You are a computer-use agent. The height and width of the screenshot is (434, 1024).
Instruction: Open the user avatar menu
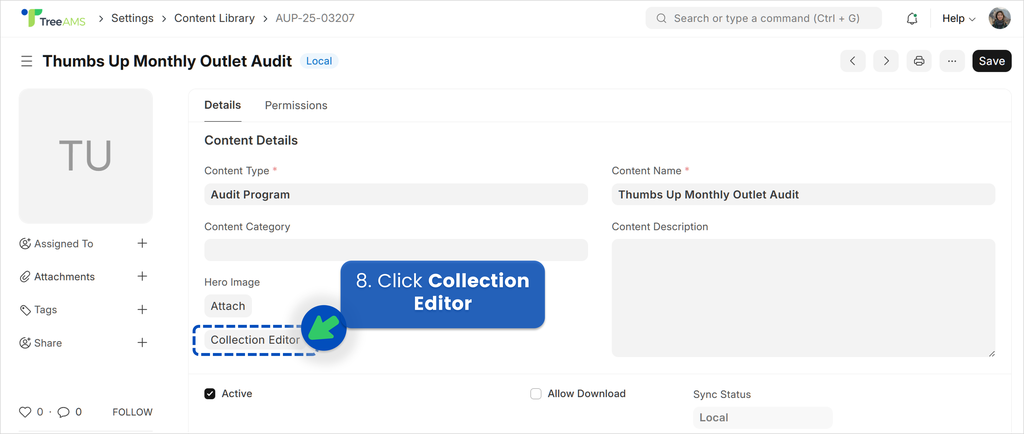999,18
